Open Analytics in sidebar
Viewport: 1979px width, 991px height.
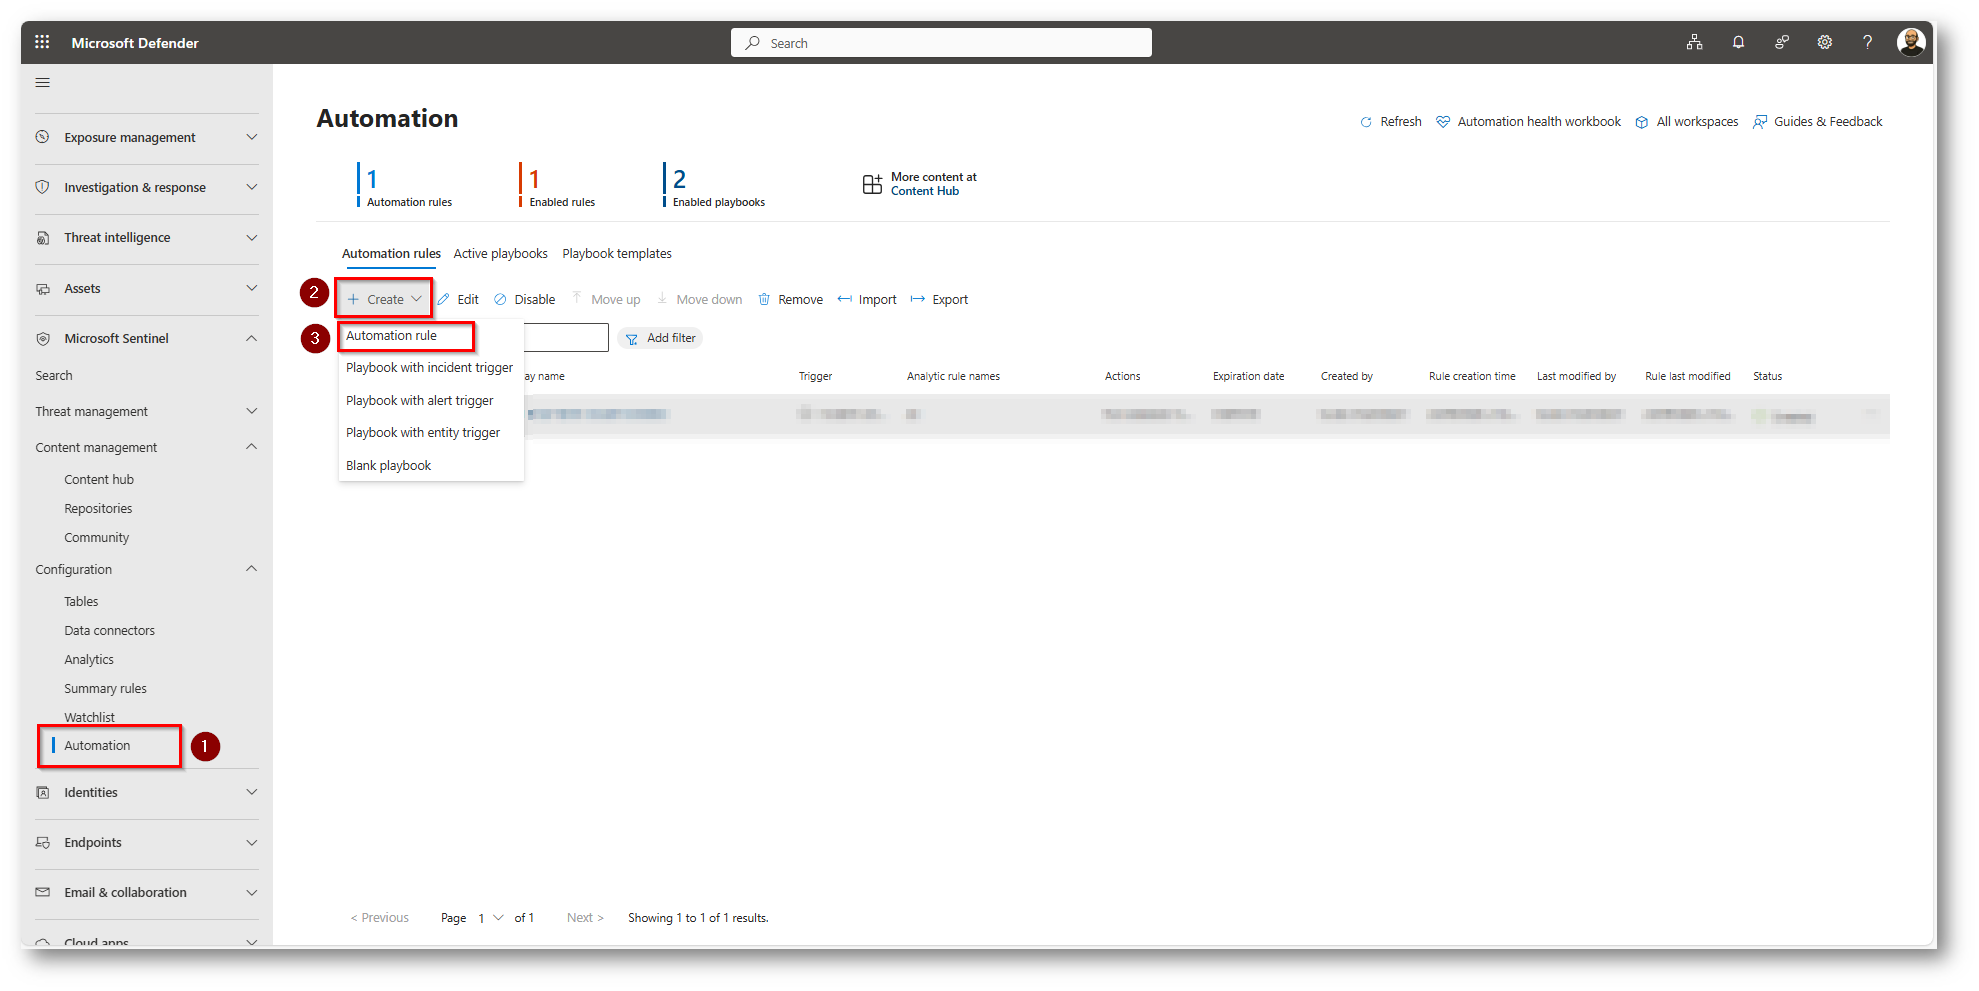(89, 660)
